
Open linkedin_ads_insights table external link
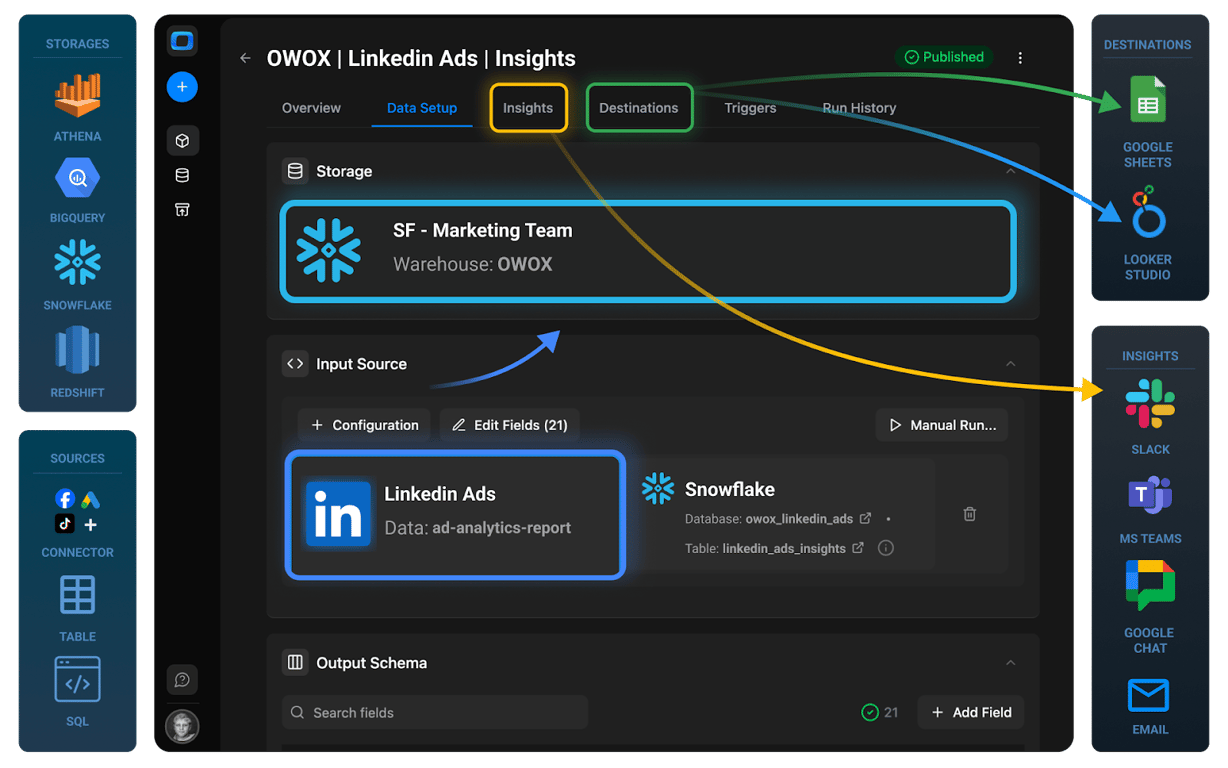(857, 548)
